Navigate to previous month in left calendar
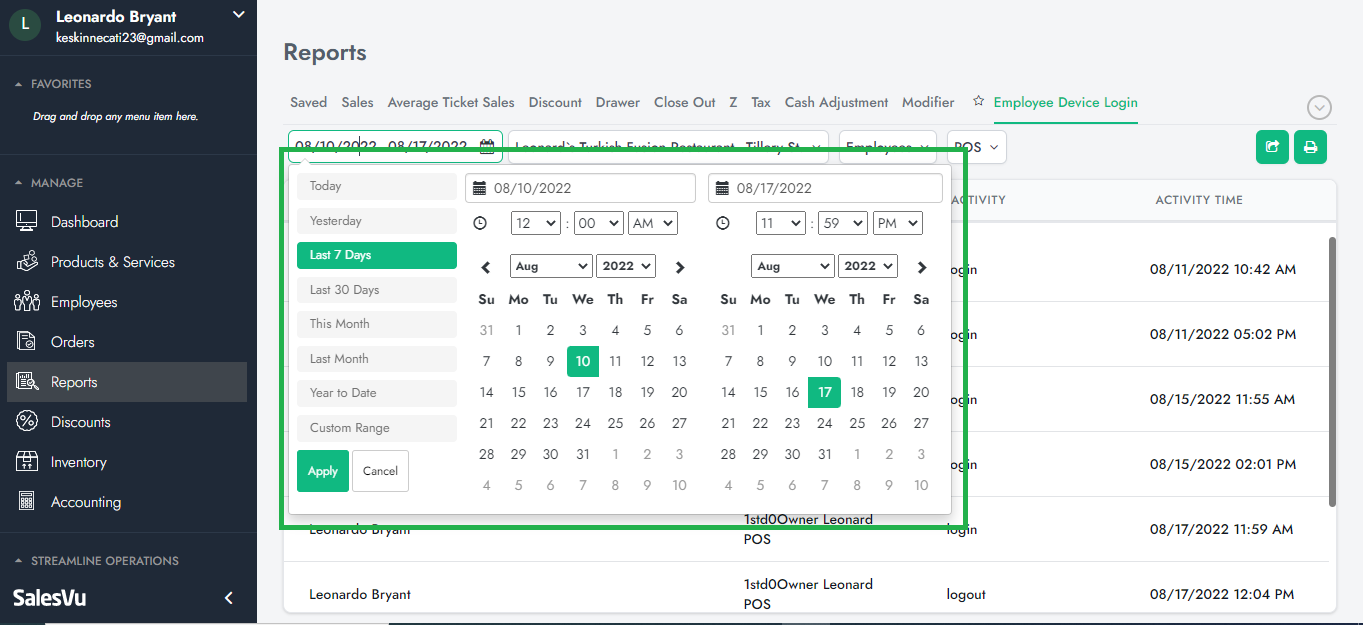This screenshot has width=1363, height=625. coord(486,267)
